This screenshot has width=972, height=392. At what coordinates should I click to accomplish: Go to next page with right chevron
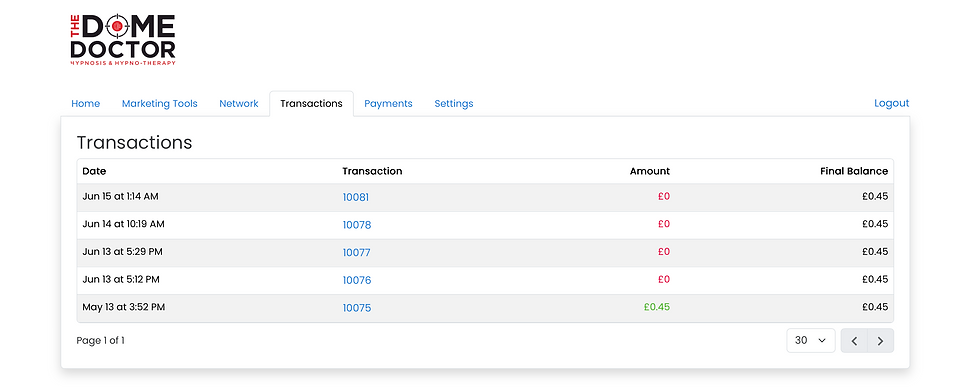[880, 341]
